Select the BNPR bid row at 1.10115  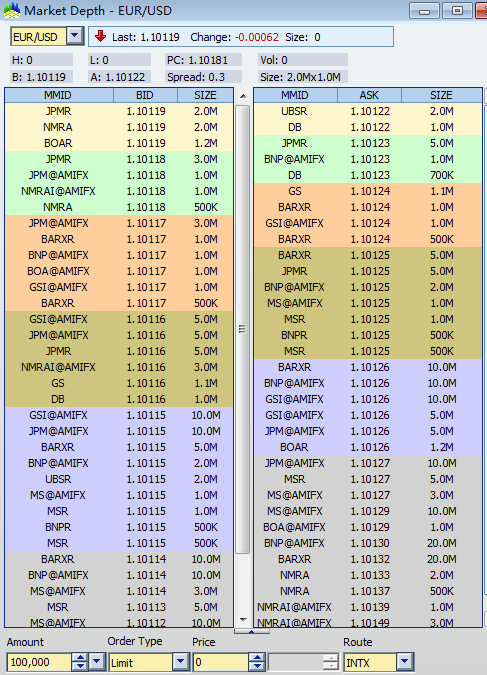119,527
